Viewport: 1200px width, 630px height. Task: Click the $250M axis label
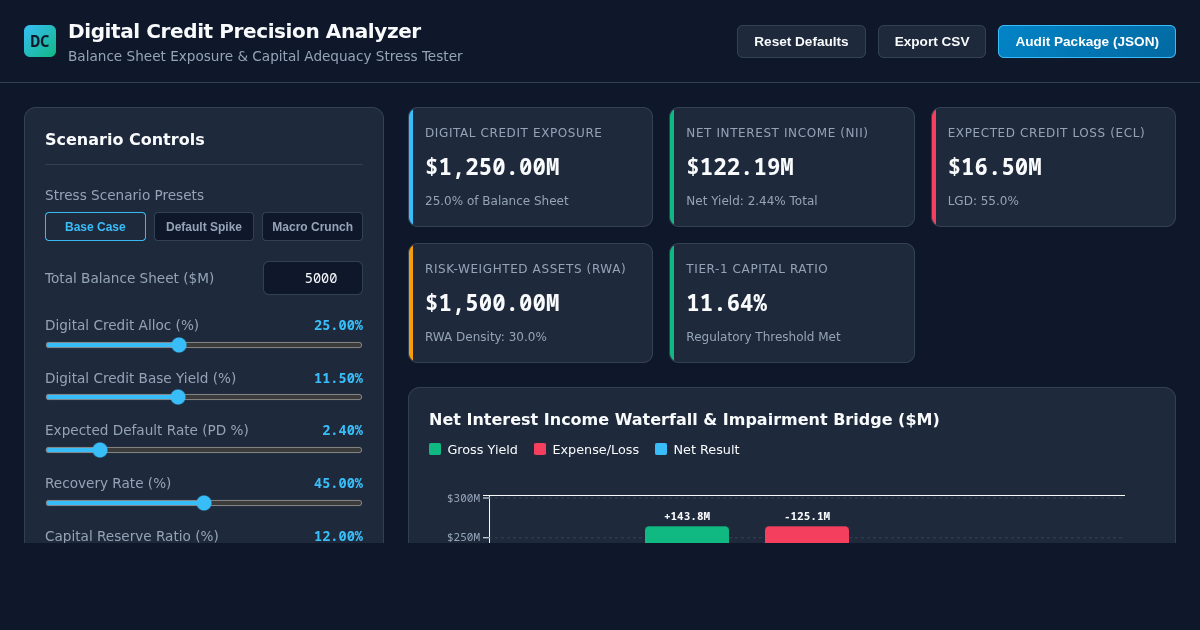pos(463,537)
